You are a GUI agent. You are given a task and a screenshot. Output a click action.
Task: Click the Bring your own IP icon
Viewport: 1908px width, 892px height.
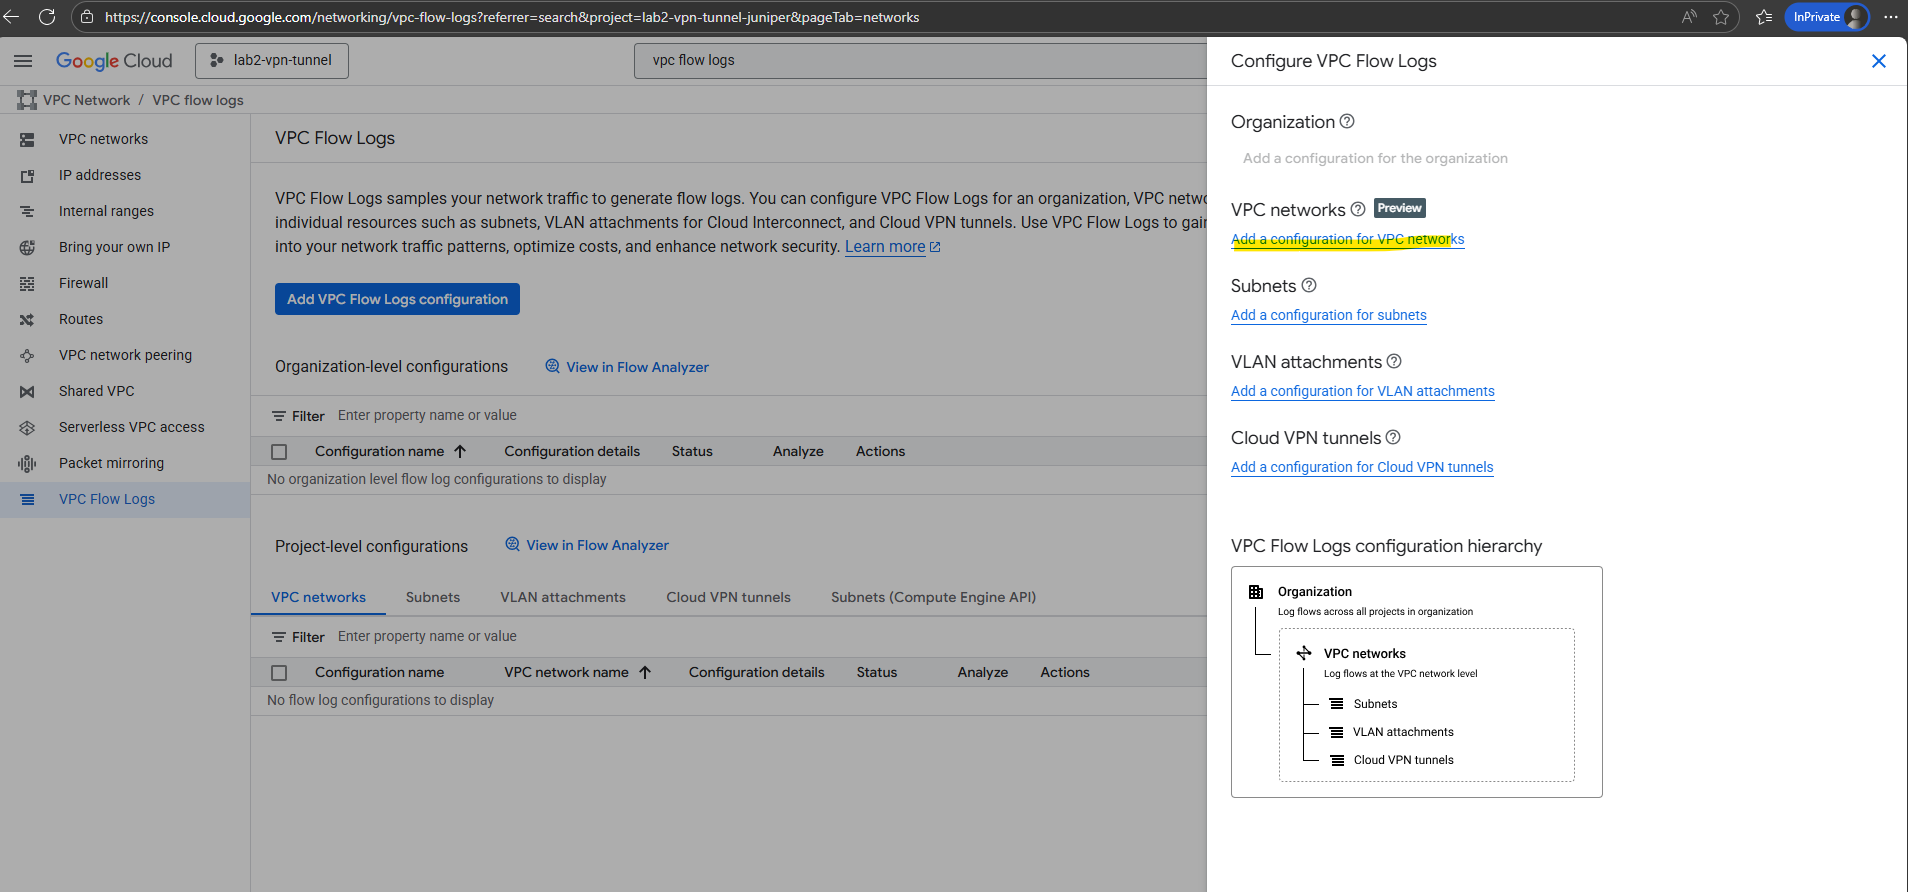(27, 248)
